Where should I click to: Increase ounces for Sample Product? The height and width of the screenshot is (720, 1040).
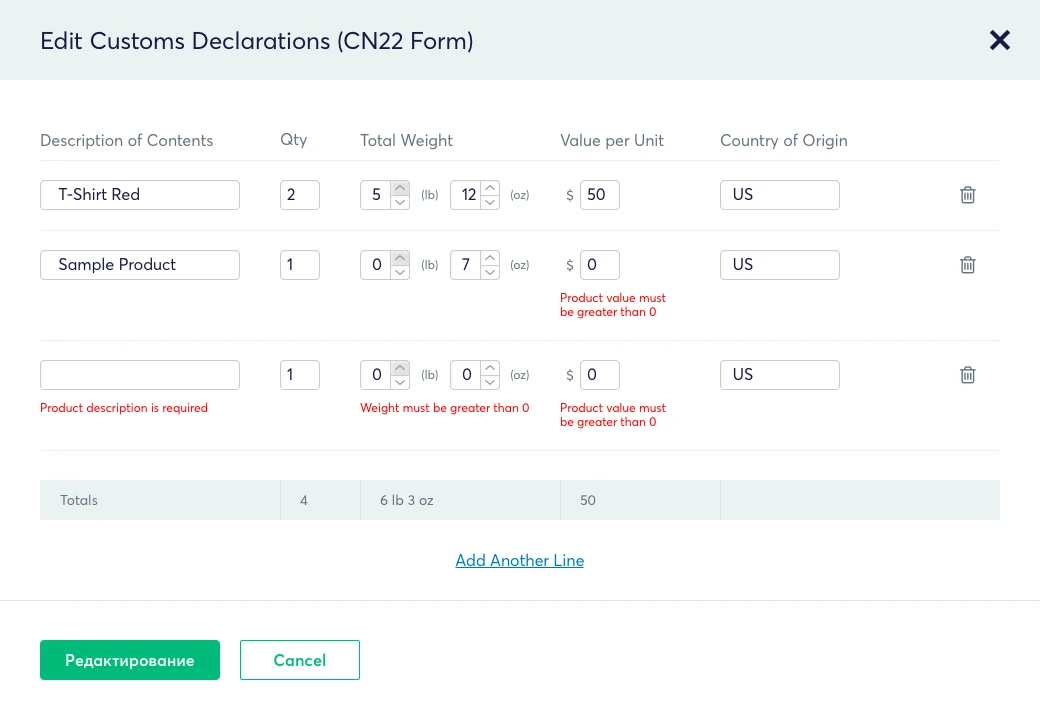[x=490, y=258]
